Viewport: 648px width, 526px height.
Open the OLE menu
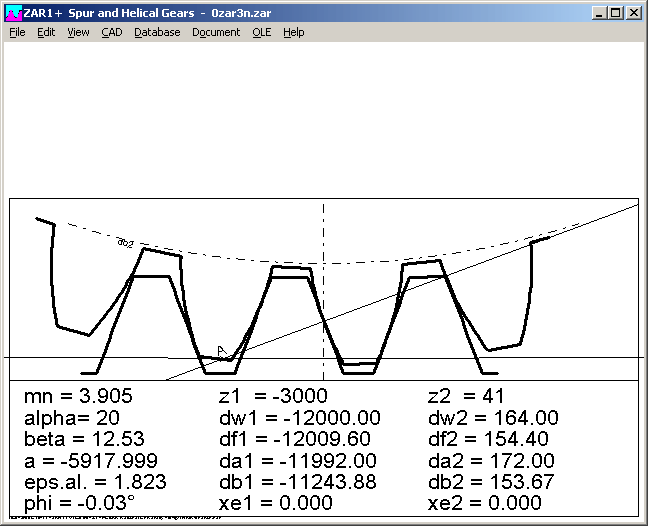[261, 32]
